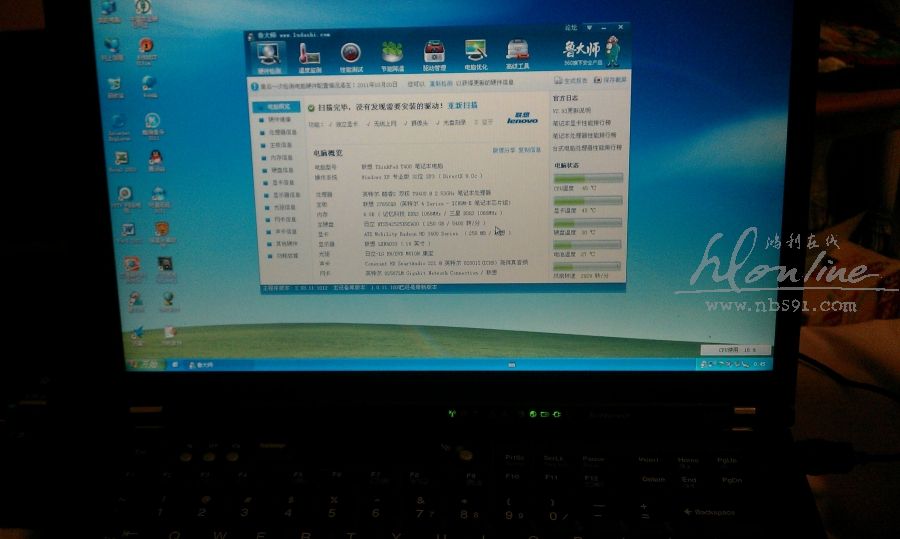This screenshot has width=900, height=539.
Task: Click 微博分享 share link
Action: pyautogui.click(x=503, y=151)
